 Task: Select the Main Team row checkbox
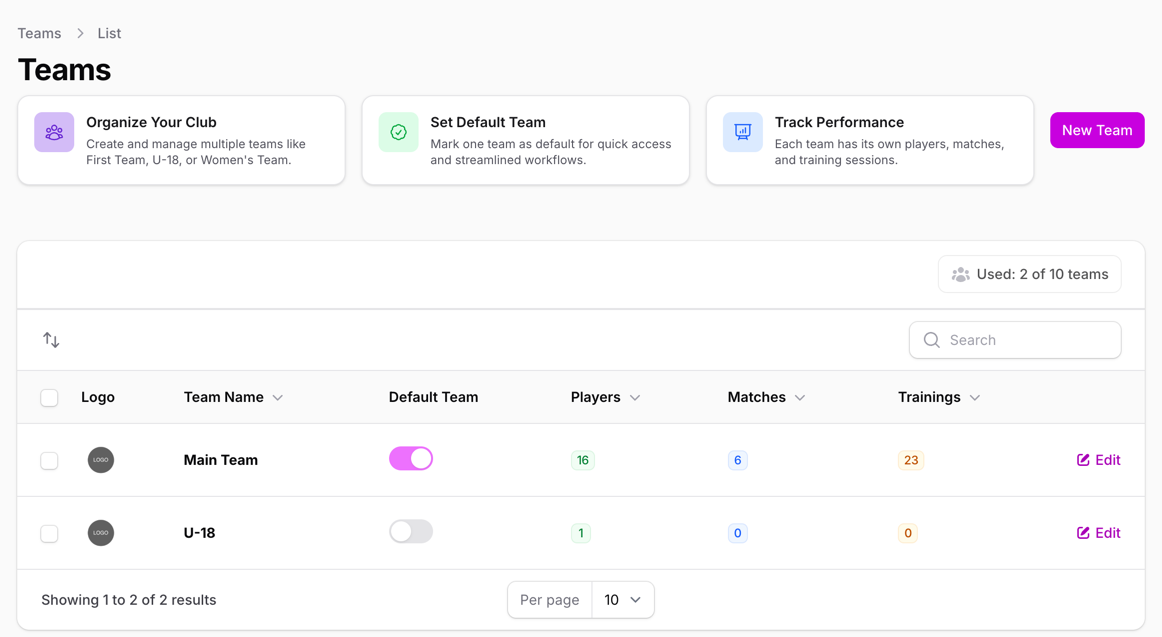[49, 461]
